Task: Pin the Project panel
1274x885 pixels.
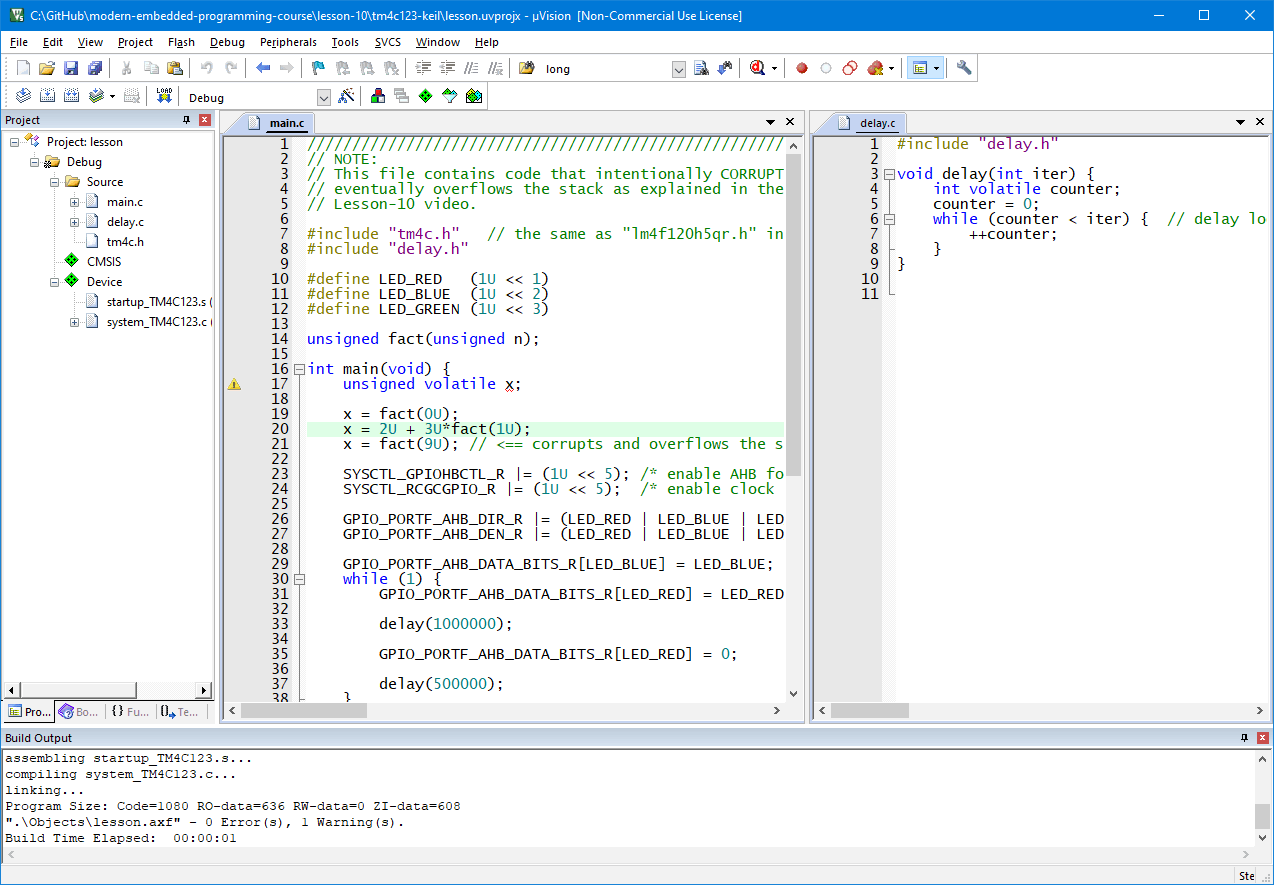Action: (186, 120)
